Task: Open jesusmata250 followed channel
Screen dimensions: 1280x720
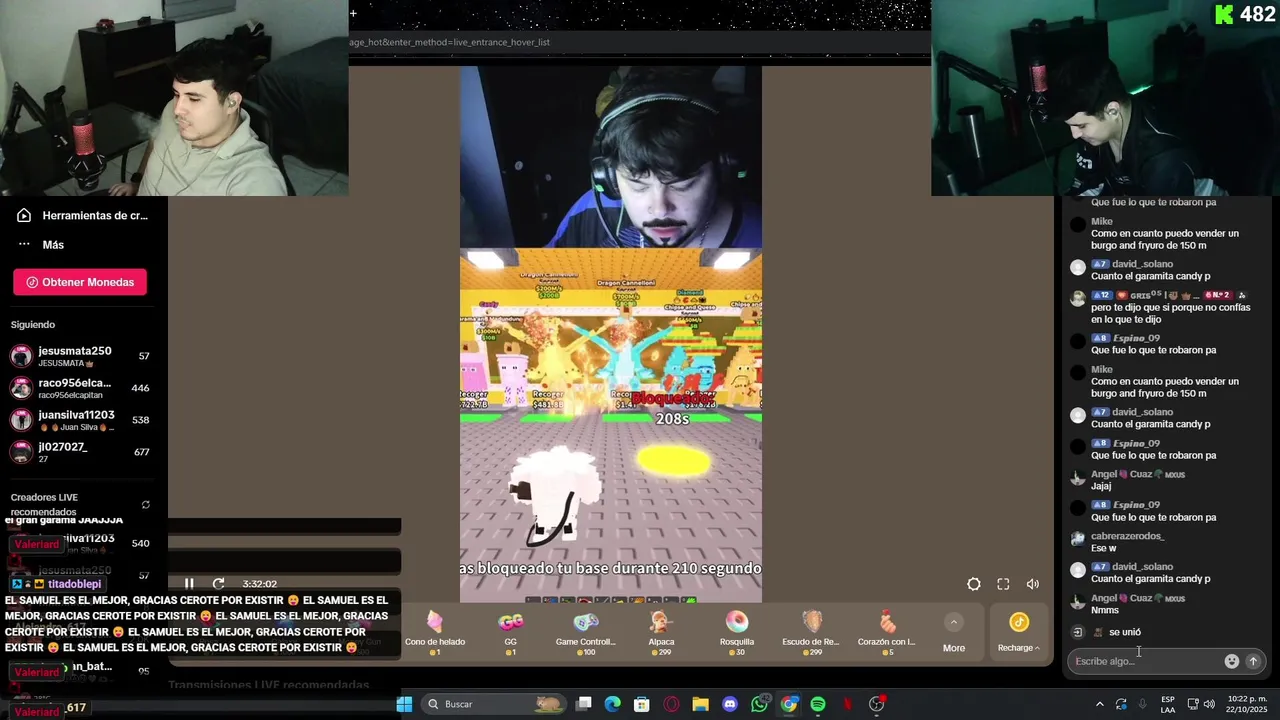Action: pyautogui.click(x=80, y=356)
